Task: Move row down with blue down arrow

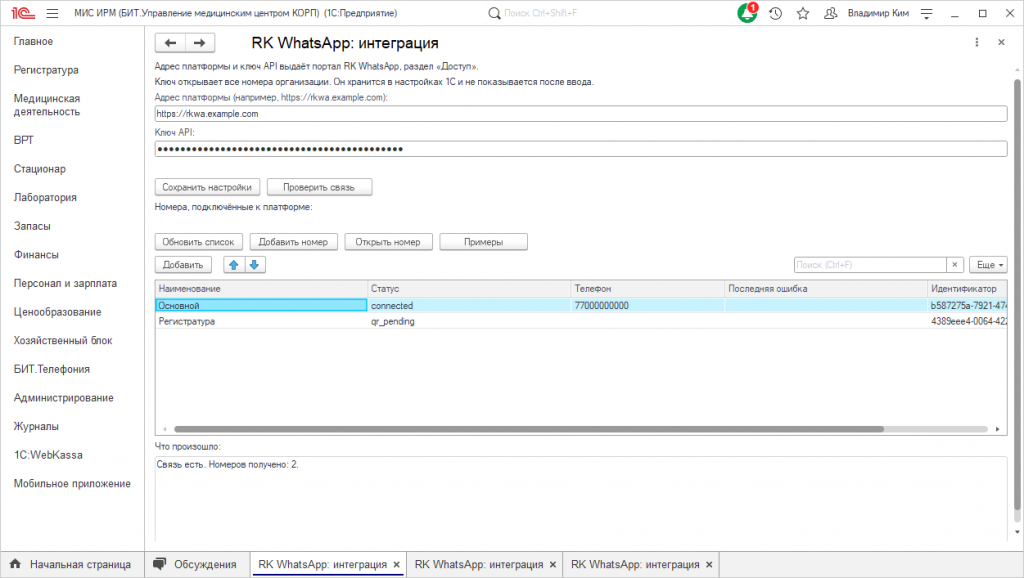Action: (255, 265)
